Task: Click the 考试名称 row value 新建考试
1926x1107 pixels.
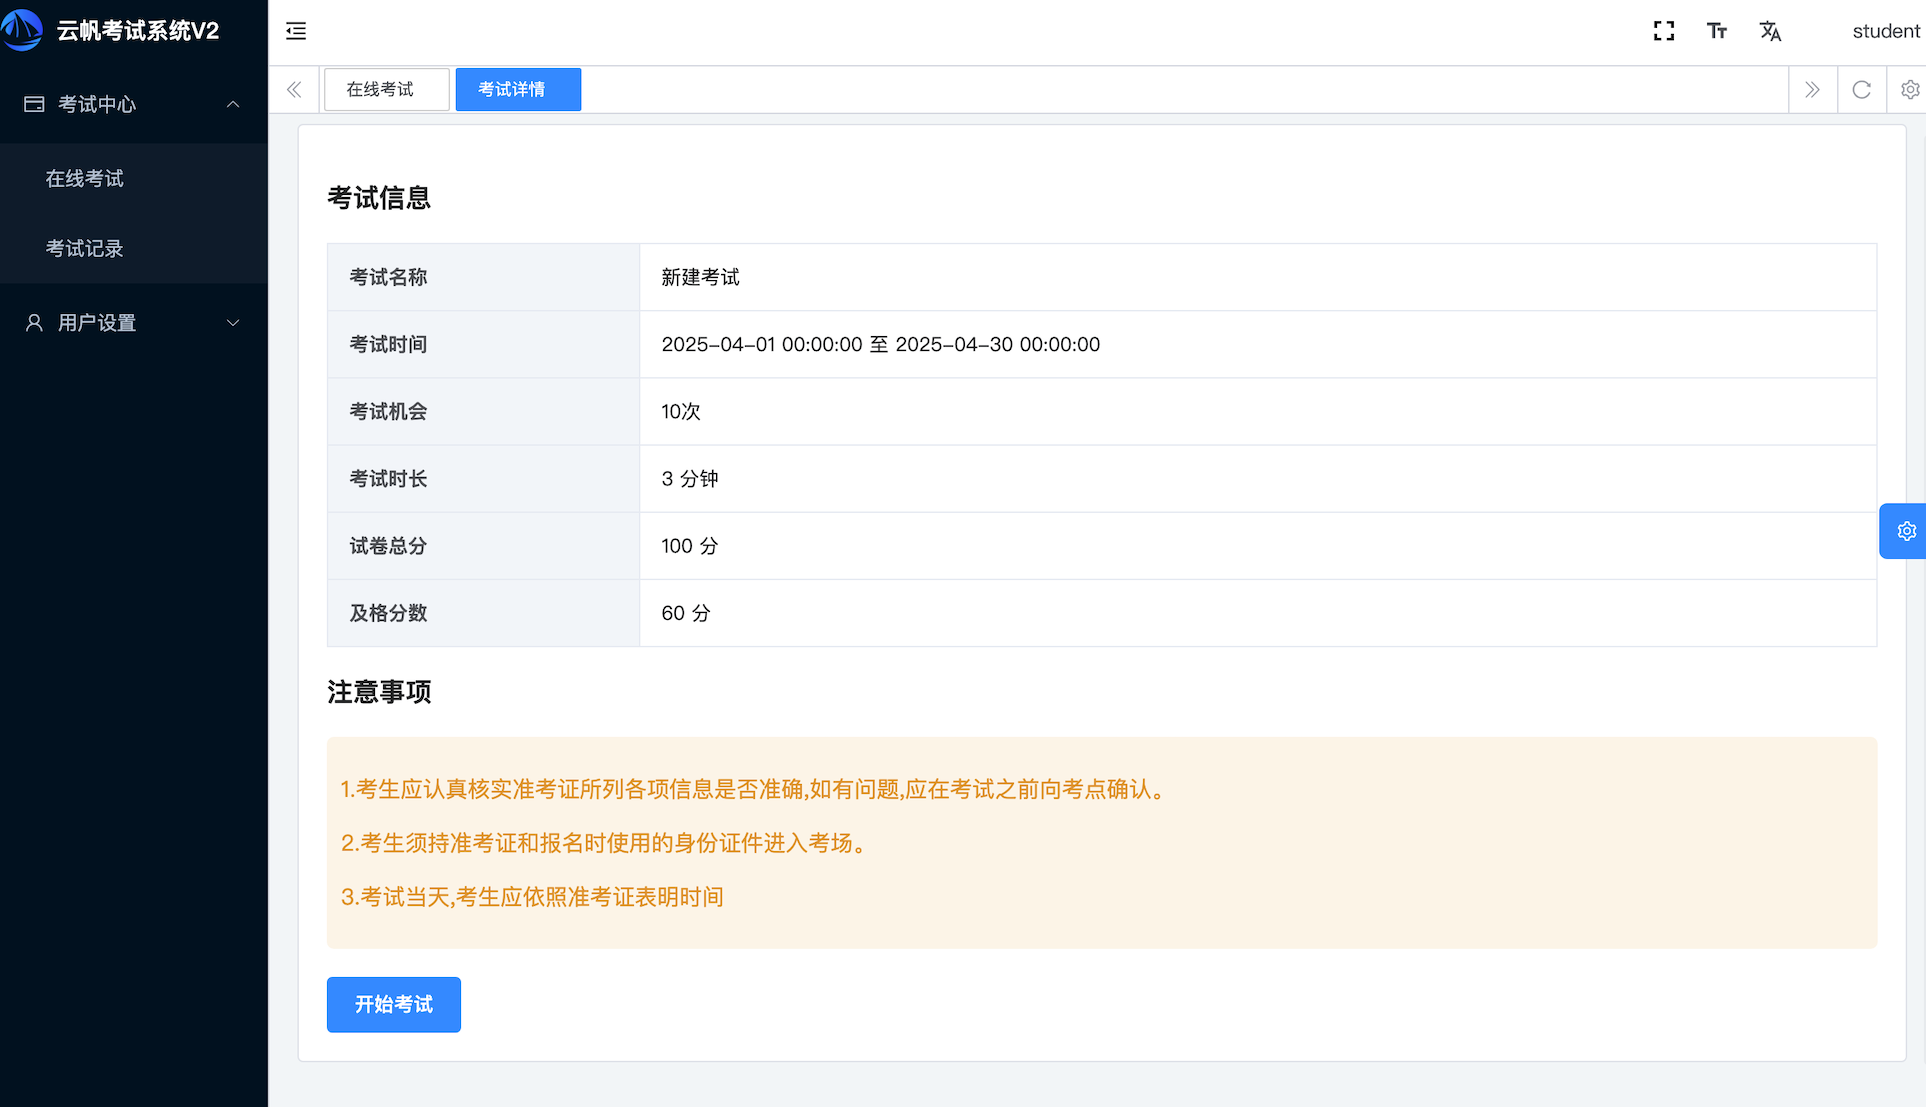Action: 700,277
